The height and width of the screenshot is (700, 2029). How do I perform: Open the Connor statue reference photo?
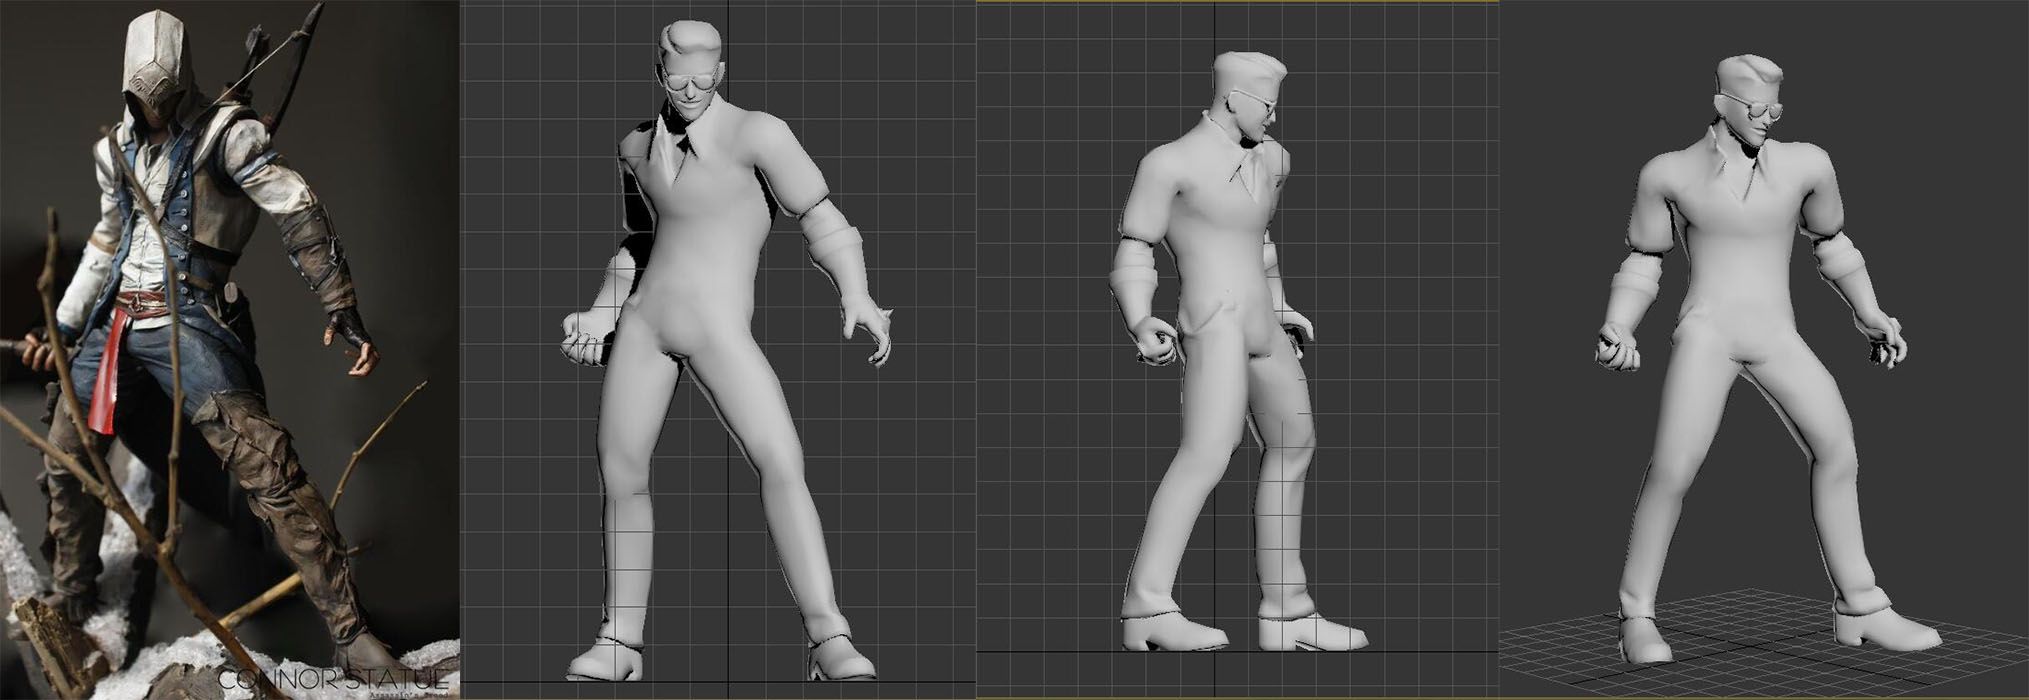coord(229,350)
